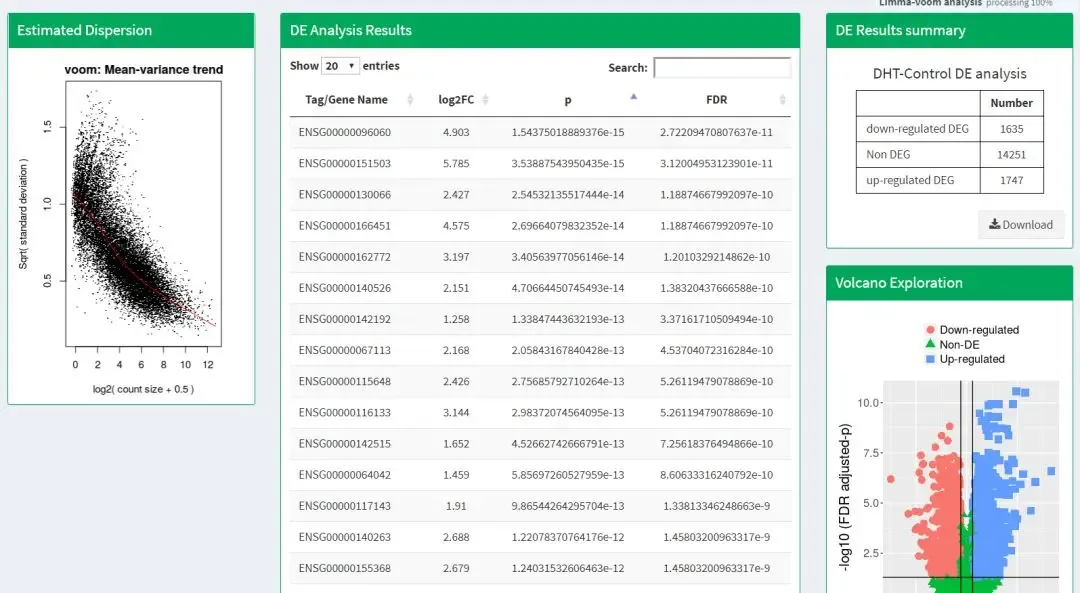Image resolution: width=1080 pixels, height=593 pixels.
Task: Select the up-regulated DEG summary row
Action: (910, 180)
